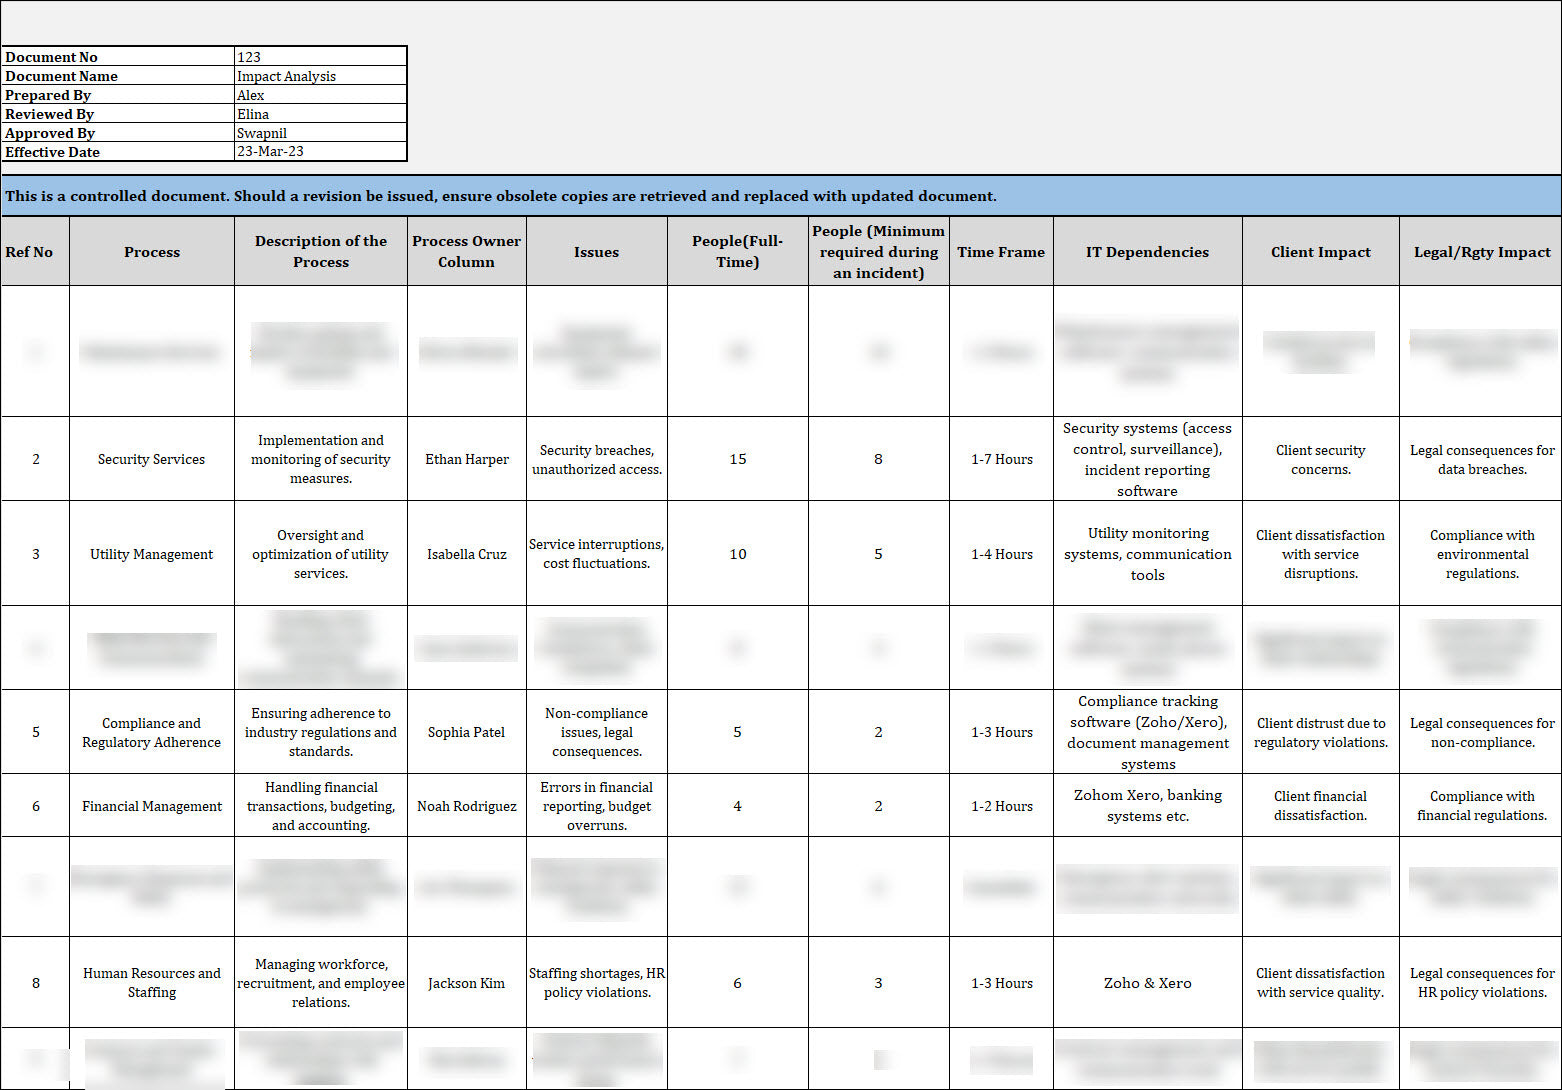Select the Financial Management process cell
The image size is (1562, 1090).
(x=151, y=806)
